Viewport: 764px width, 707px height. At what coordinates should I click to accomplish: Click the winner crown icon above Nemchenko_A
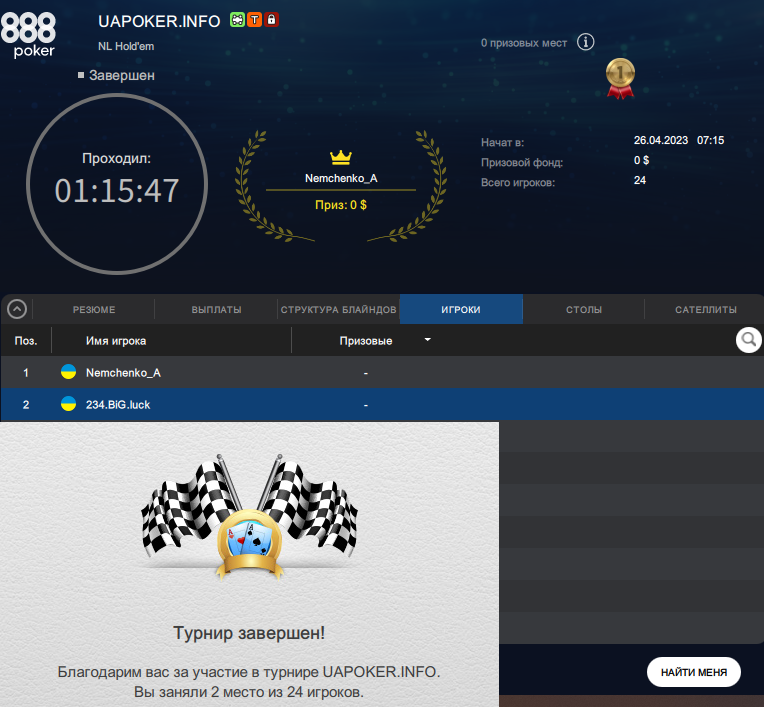[341, 157]
